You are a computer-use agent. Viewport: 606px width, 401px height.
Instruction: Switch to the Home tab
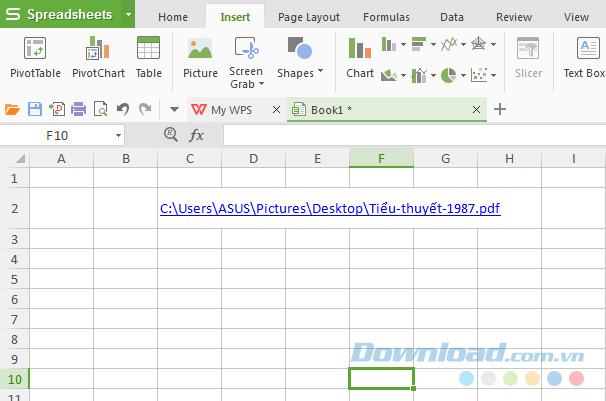(x=173, y=17)
